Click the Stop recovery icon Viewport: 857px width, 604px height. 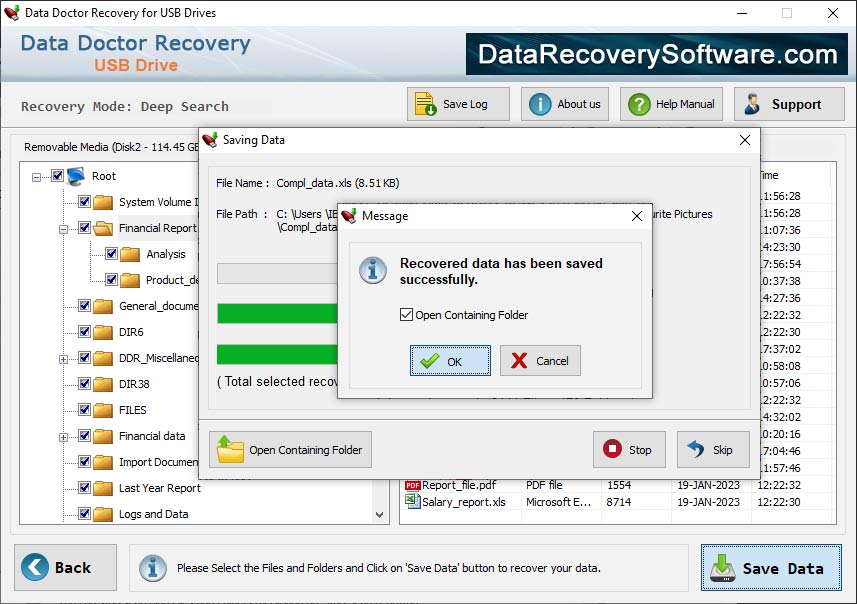[x=611, y=449]
